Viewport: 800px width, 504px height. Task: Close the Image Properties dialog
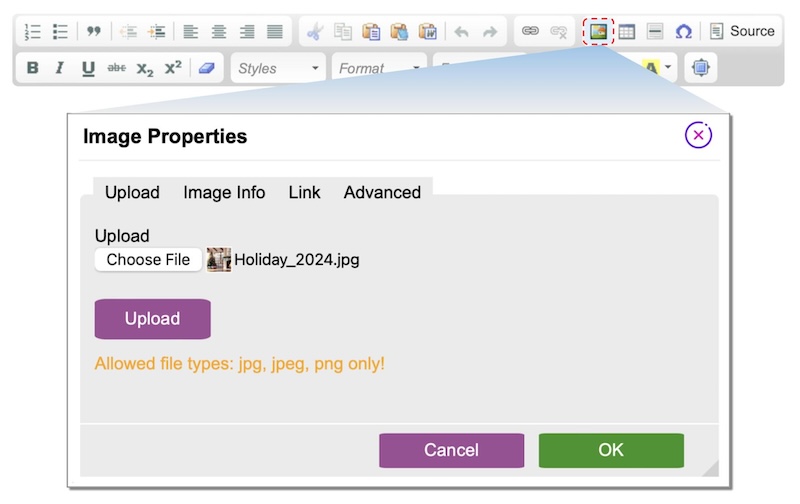698,135
